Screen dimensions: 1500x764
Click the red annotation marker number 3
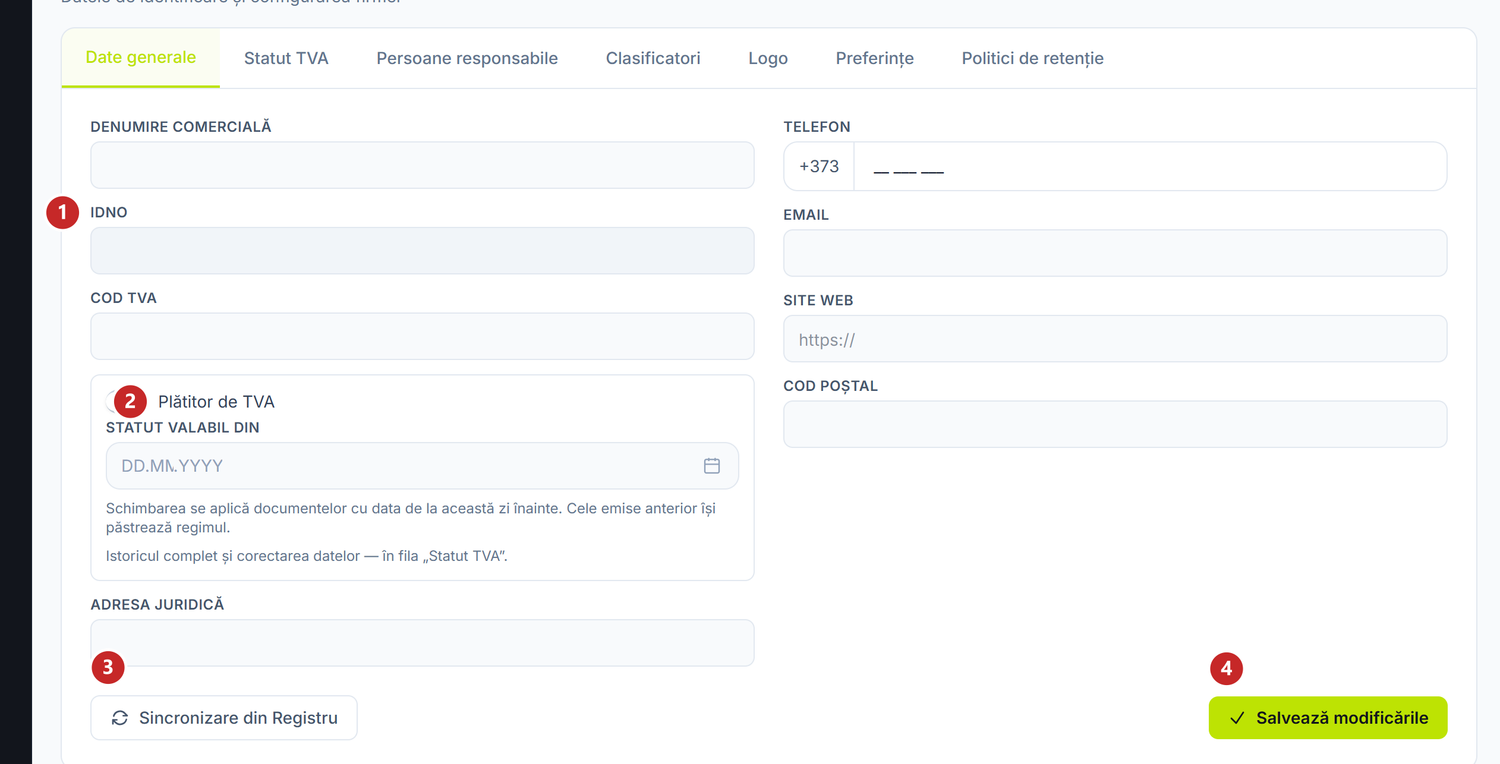[108, 667]
